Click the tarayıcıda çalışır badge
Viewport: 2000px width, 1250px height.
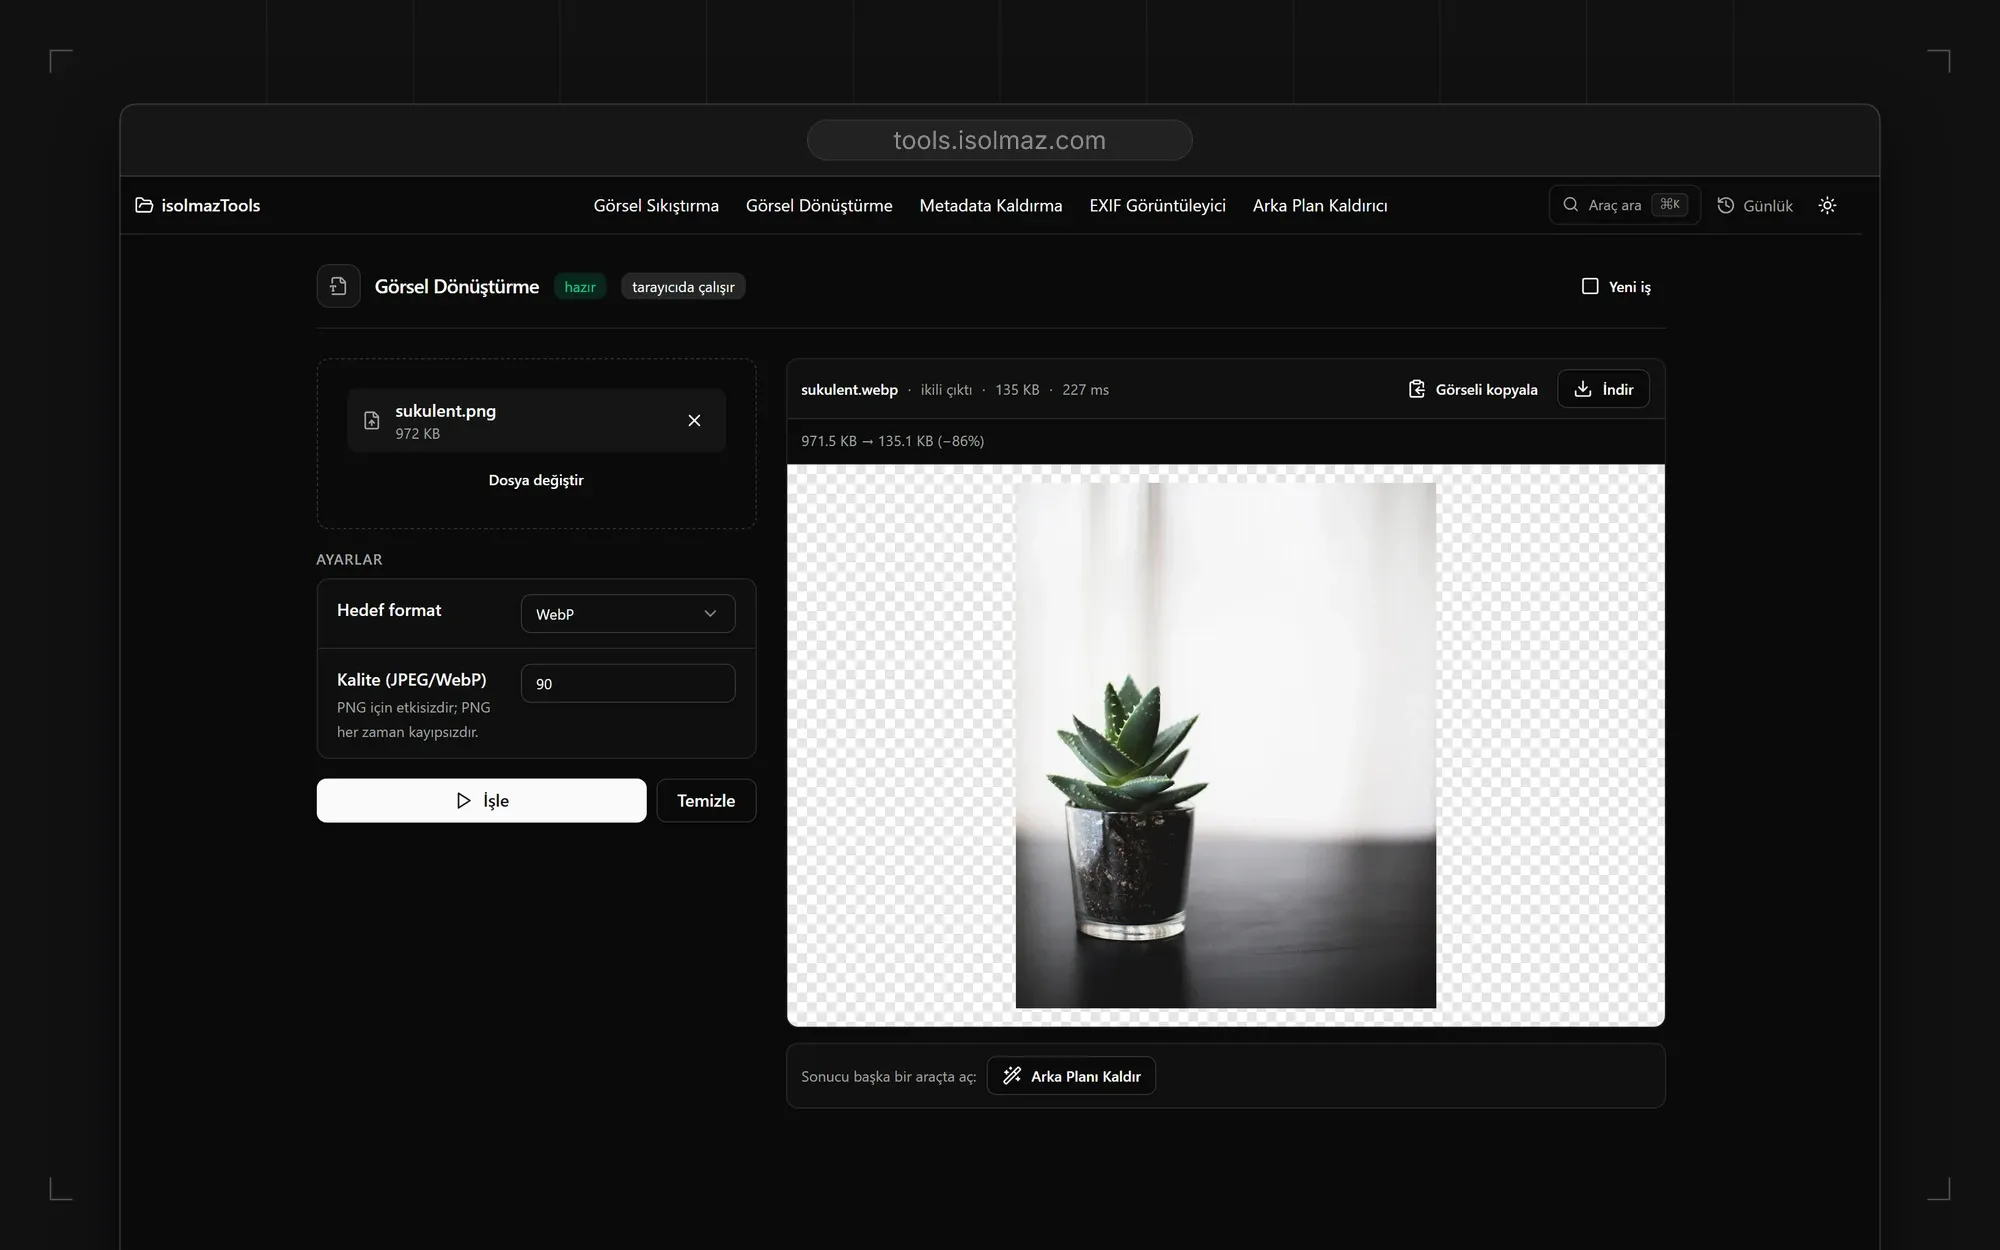pos(683,287)
